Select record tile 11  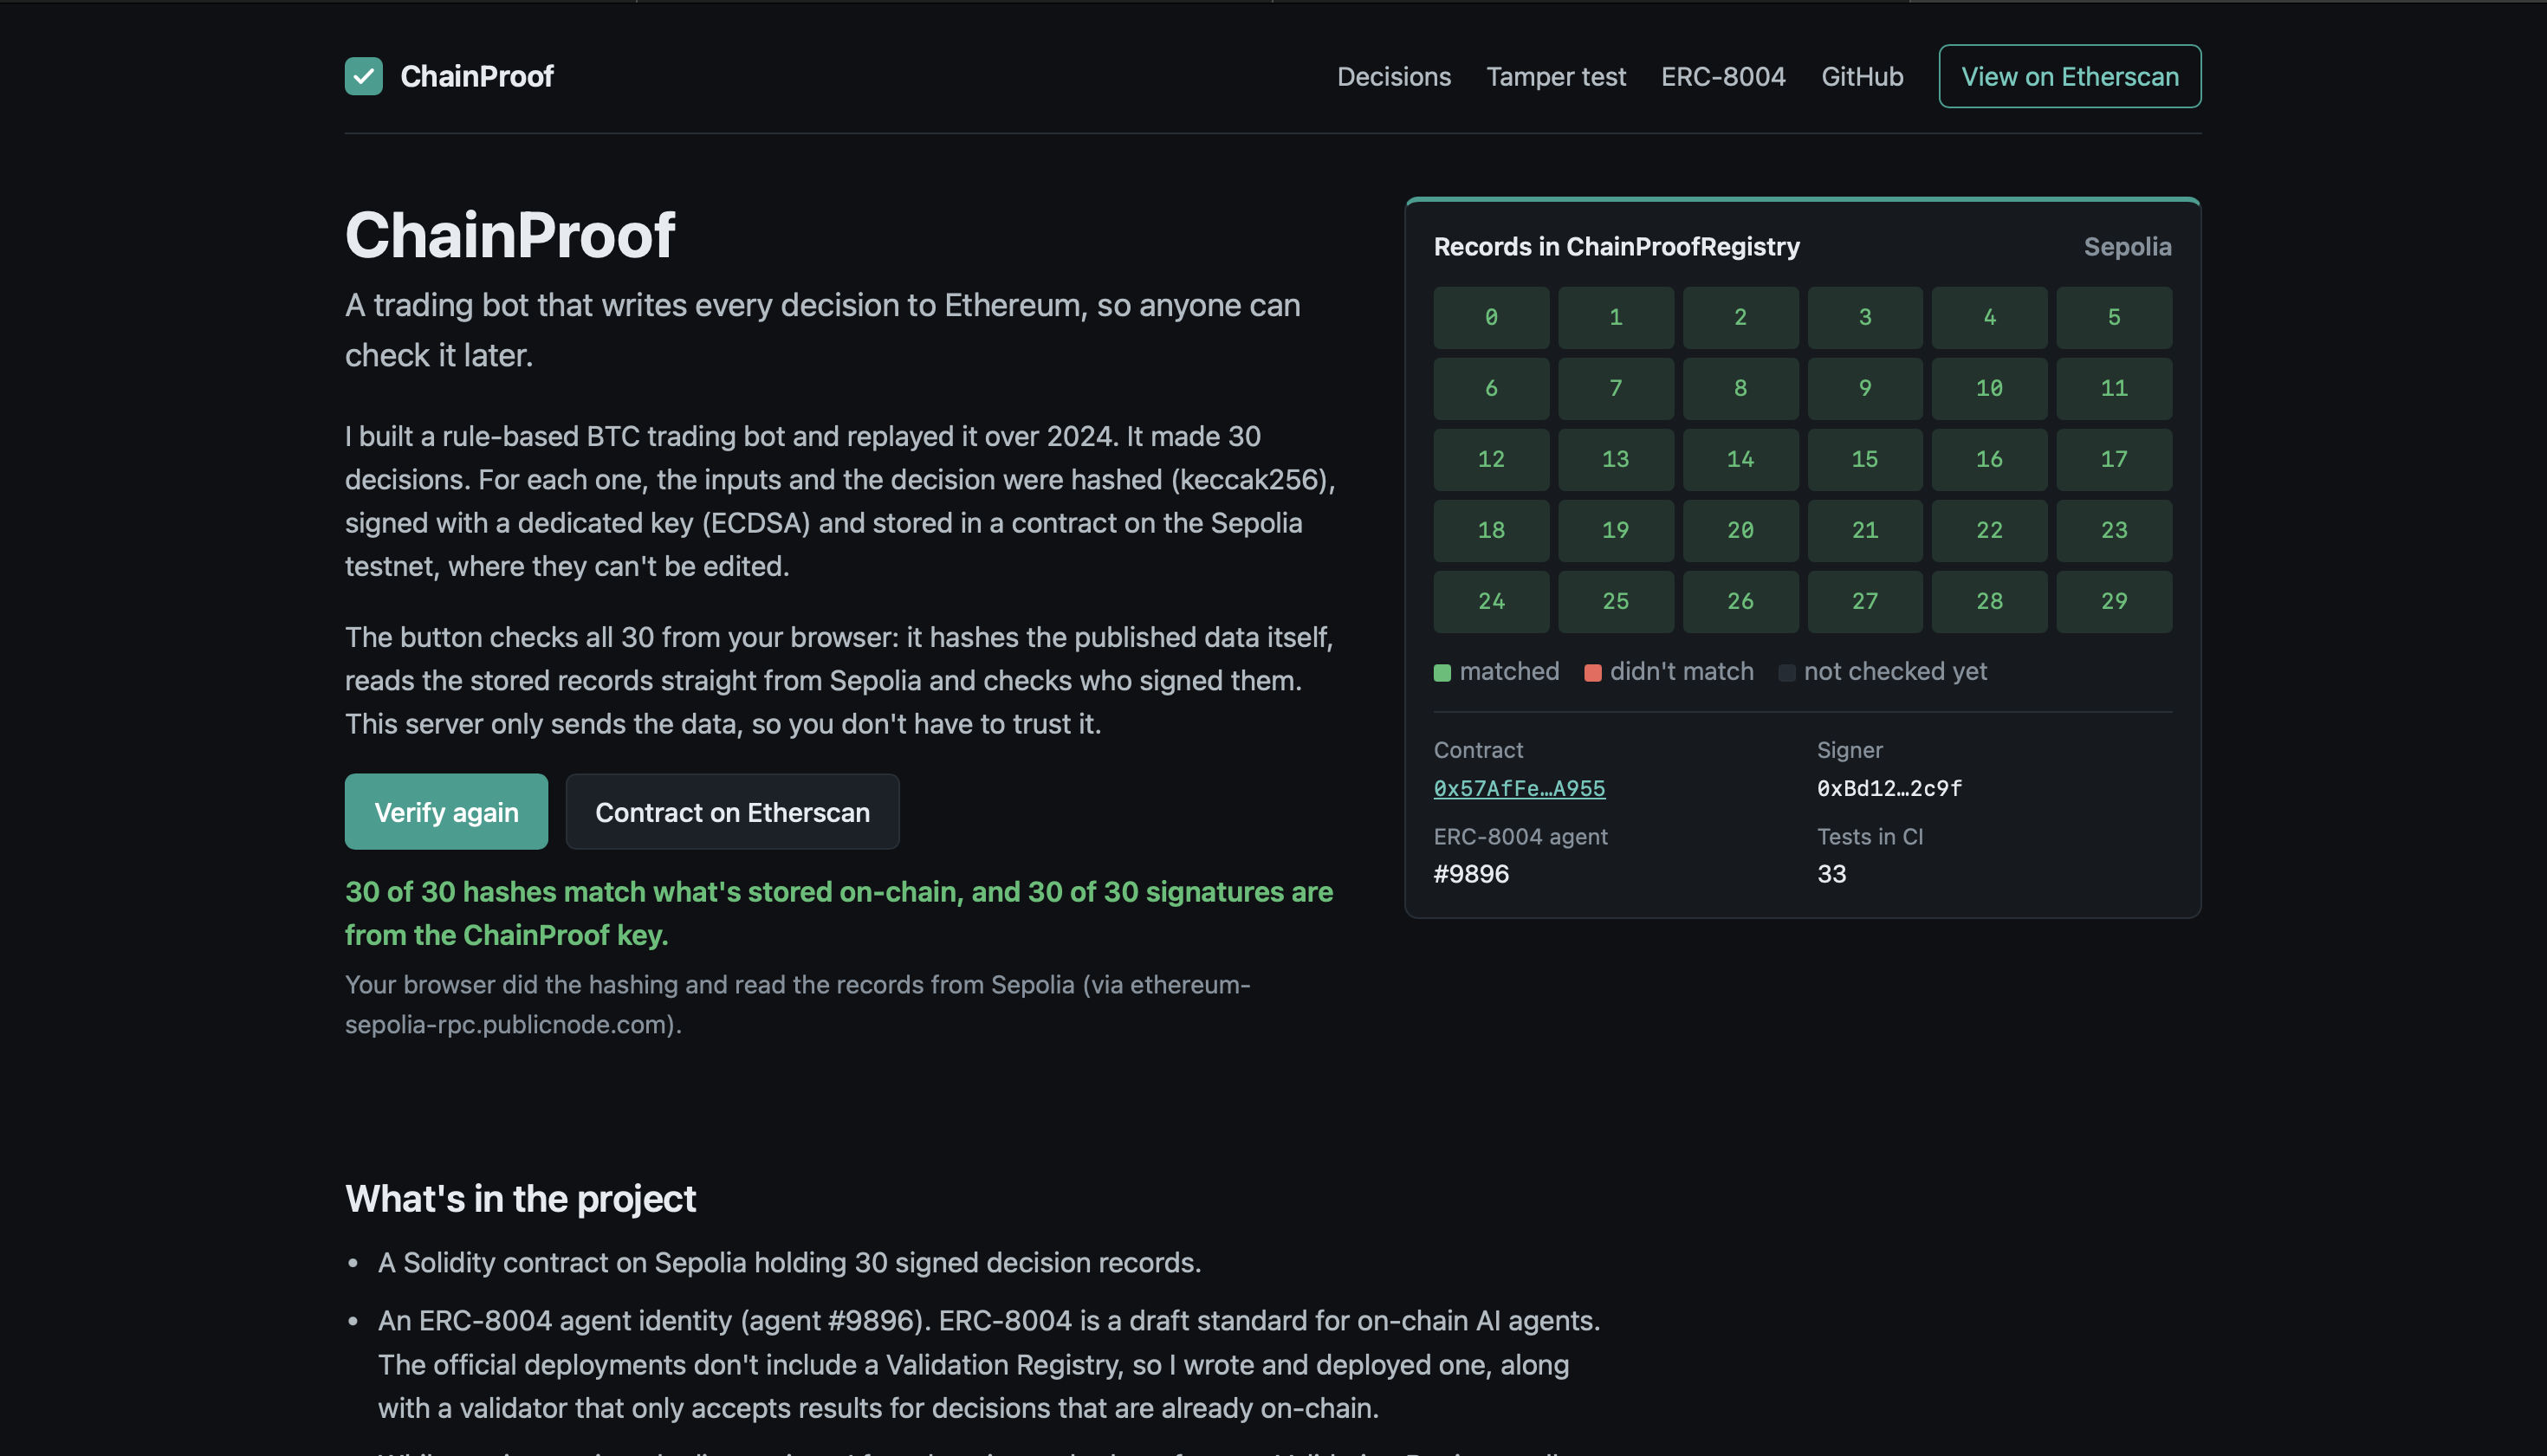point(2114,388)
